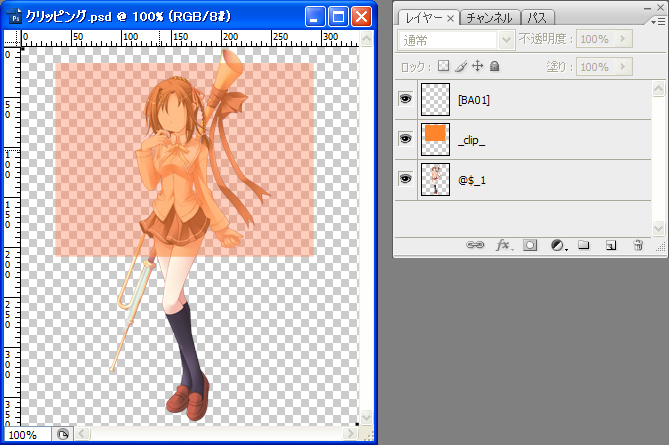The height and width of the screenshot is (445, 669).
Task: Toggle lock all padlock icon
Action: point(494,66)
